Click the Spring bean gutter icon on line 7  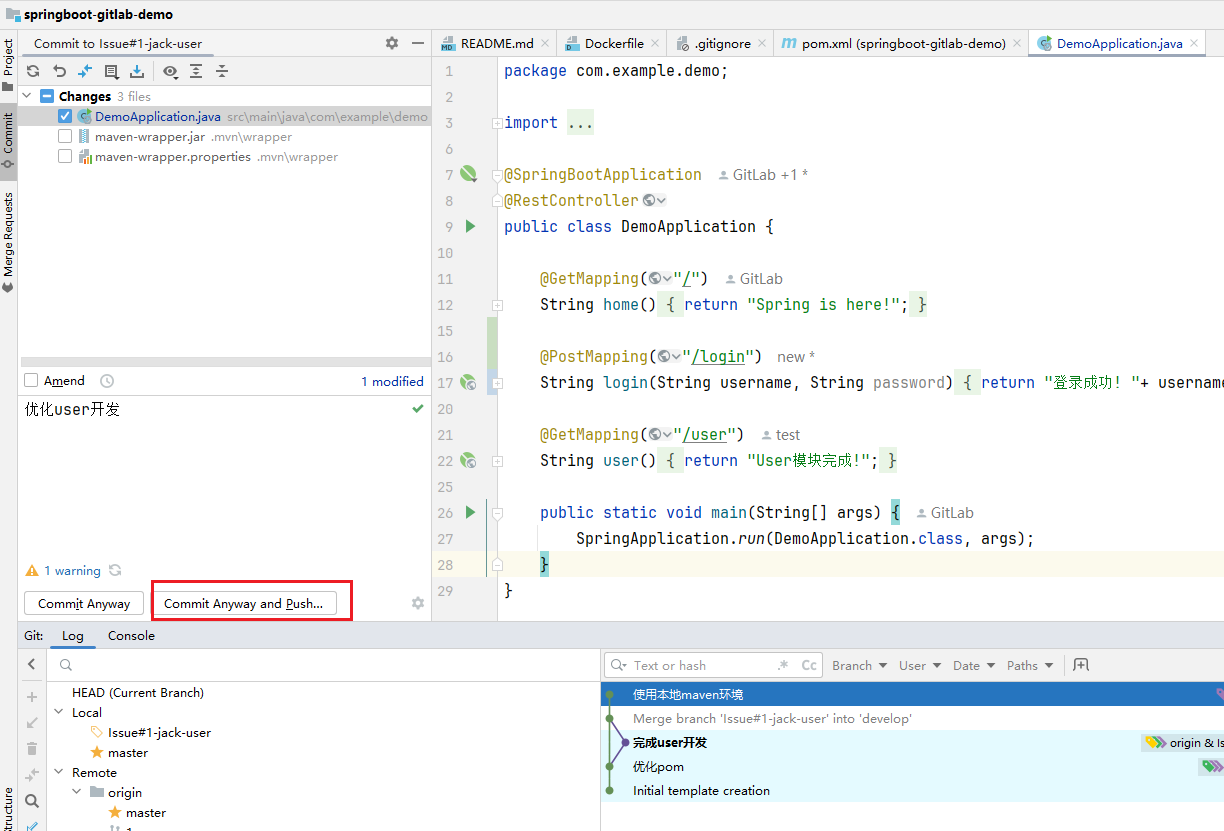tap(468, 174)
